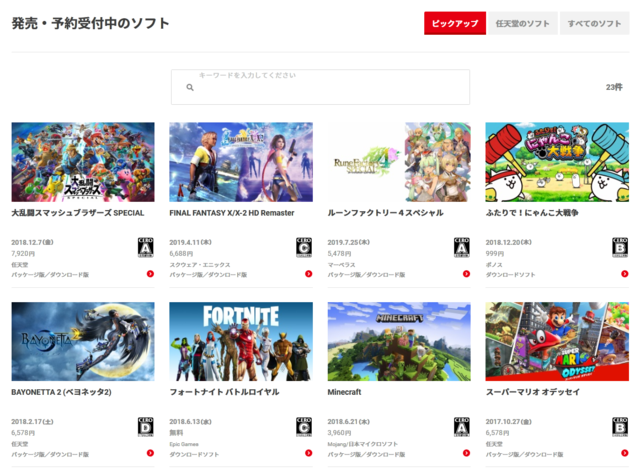640x472 pixels.
Task: Click the スクウェア・エニックス publisher text
Action: click(200, 265)
